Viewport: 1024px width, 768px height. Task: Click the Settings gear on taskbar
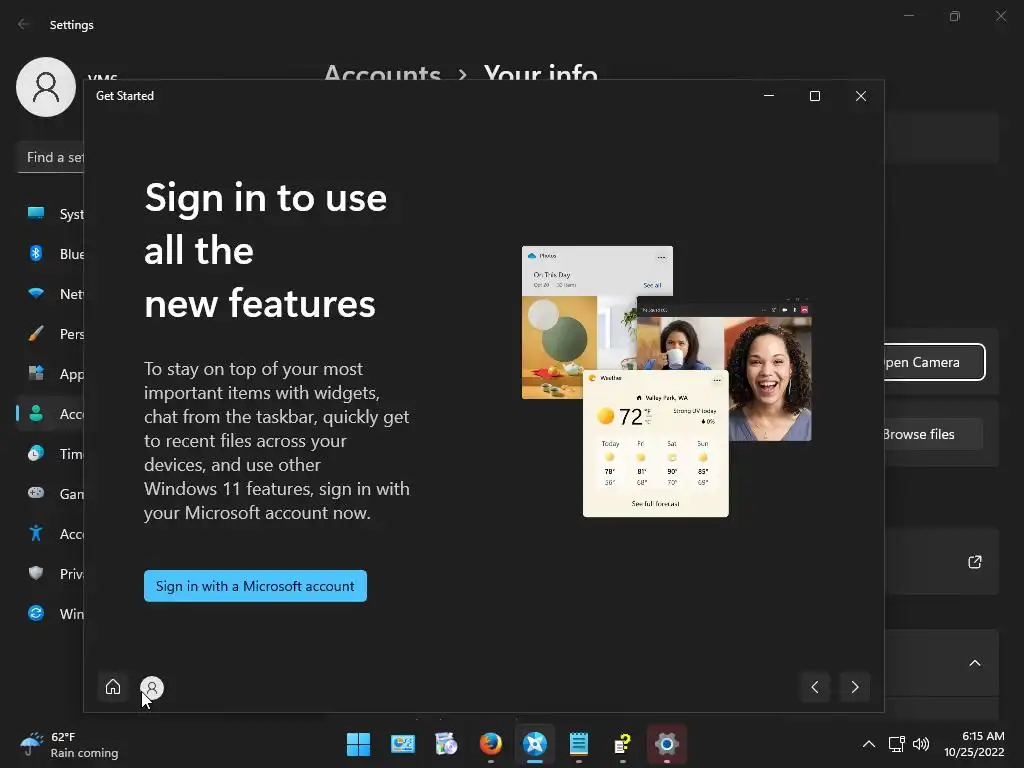click(667, 744)
